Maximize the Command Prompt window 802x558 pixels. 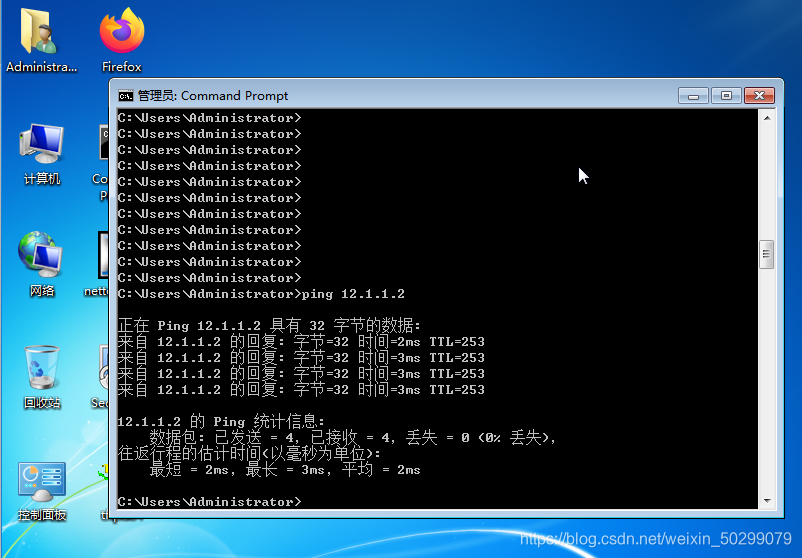[726, 96]
